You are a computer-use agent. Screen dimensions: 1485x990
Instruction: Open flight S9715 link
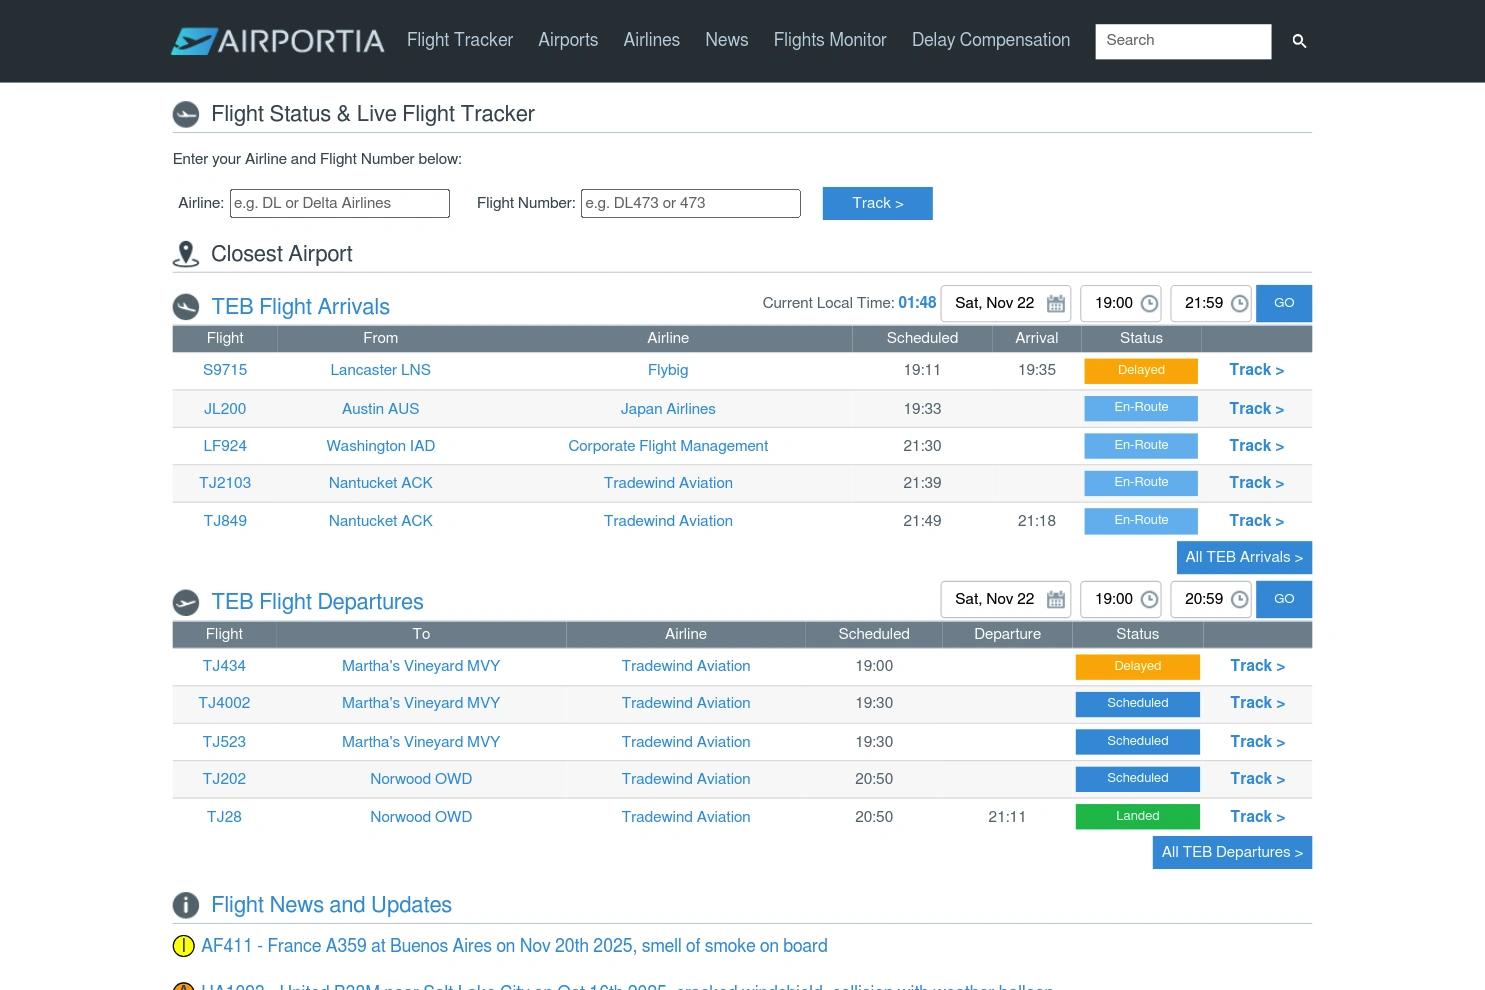tap(225, 370)
